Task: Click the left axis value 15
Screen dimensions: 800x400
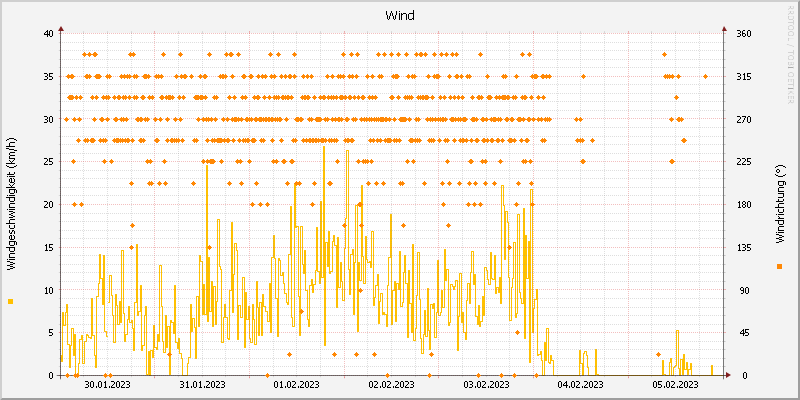Action: pyautogui.click(x=48, y=247)
